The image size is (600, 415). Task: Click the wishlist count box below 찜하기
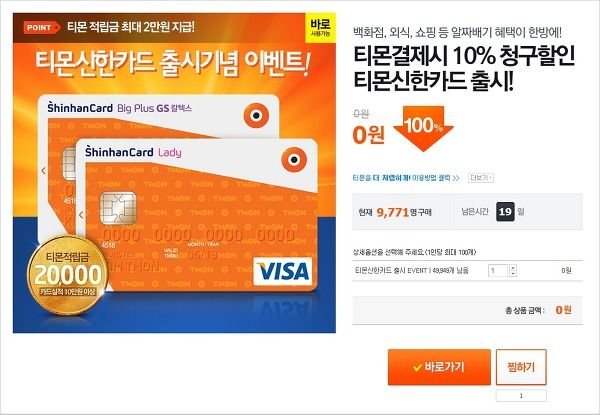(x=521, y=395)
